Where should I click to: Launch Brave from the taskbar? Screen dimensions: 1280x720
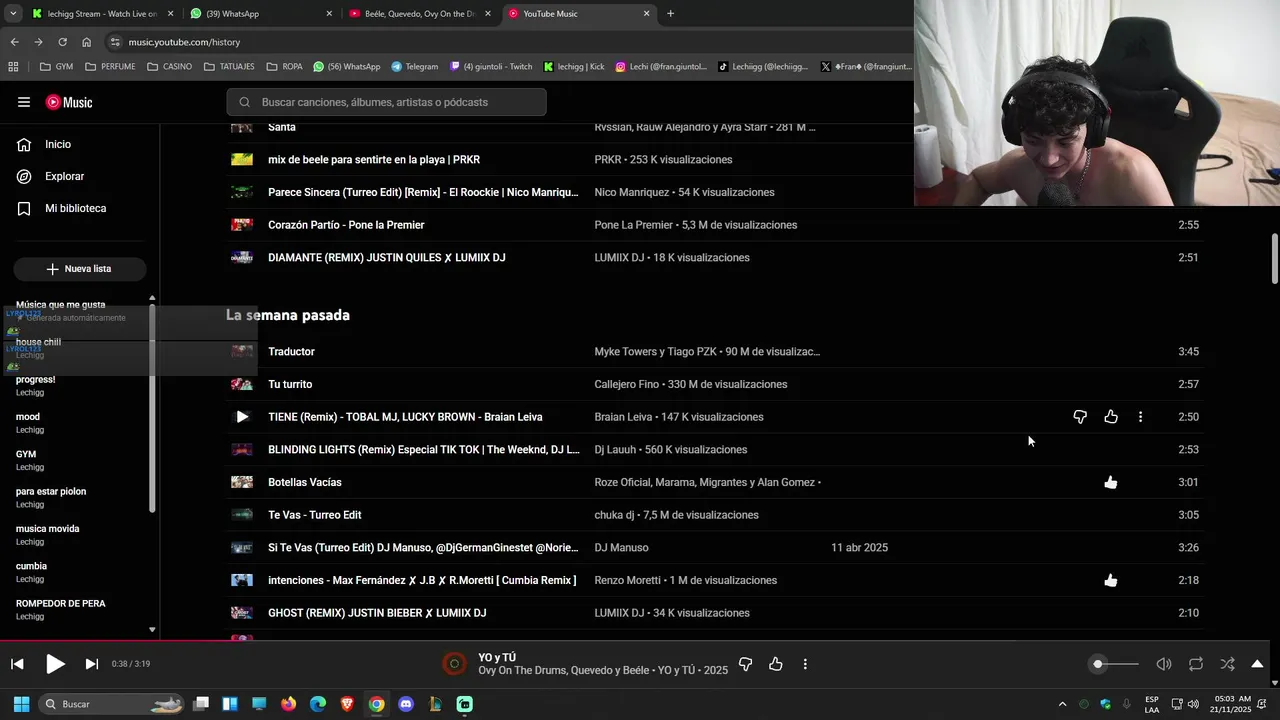[347, 704]
